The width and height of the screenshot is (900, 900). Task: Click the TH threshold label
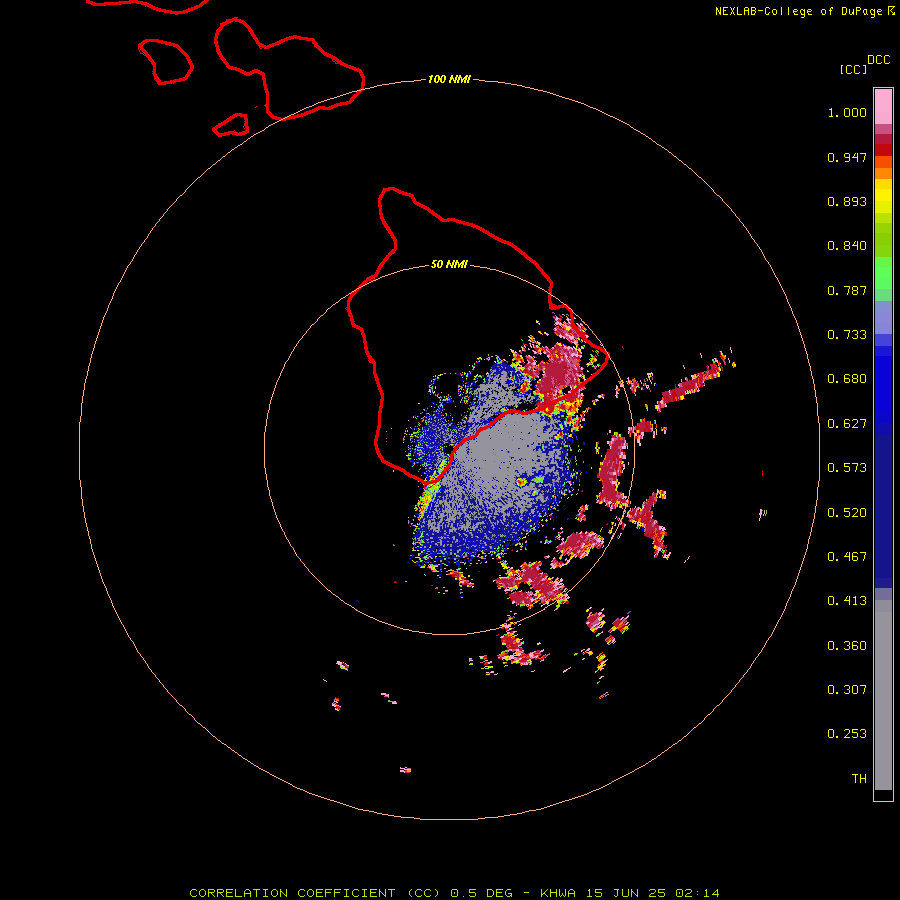859,779
